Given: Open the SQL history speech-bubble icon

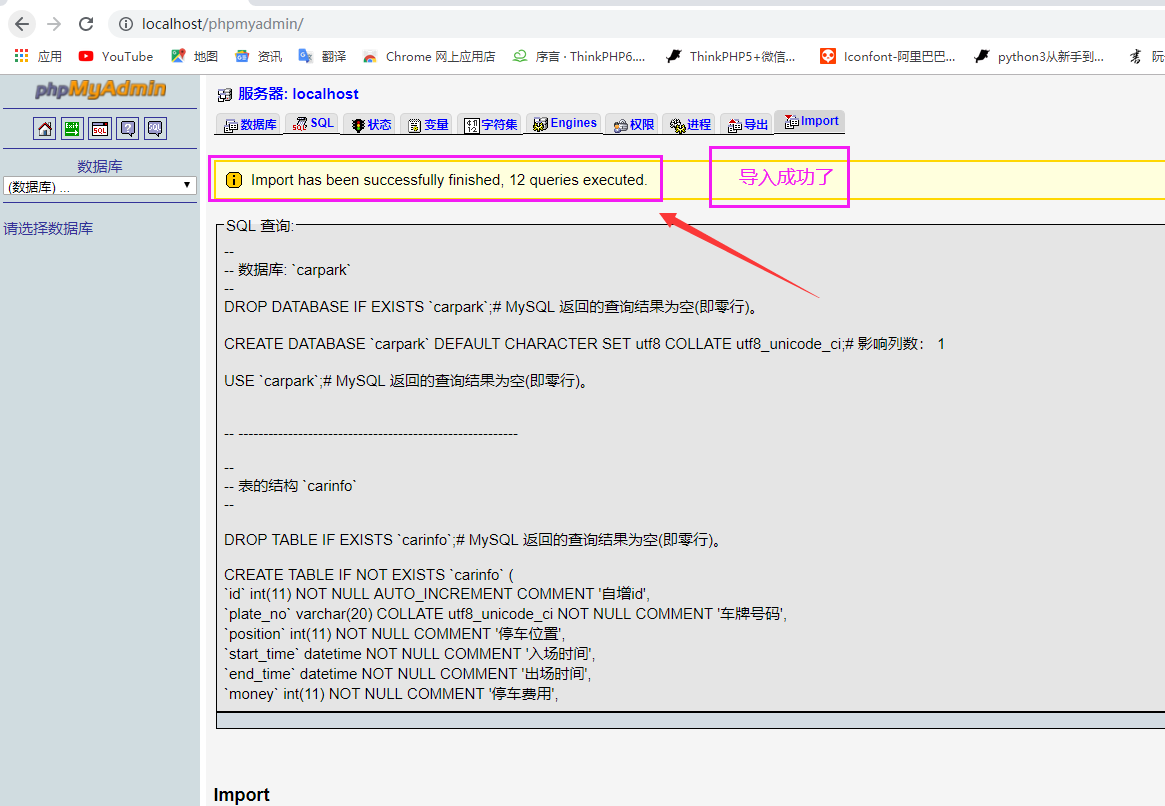Looking at the screenshot, I should click(x=153, y=128).
